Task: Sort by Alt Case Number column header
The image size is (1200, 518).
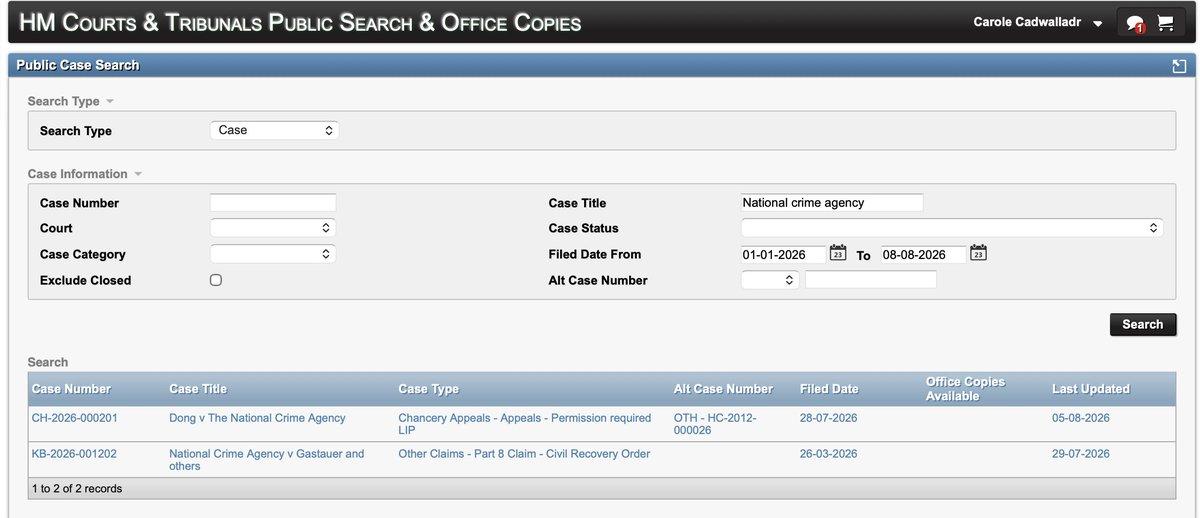Action: click(723, 389)
